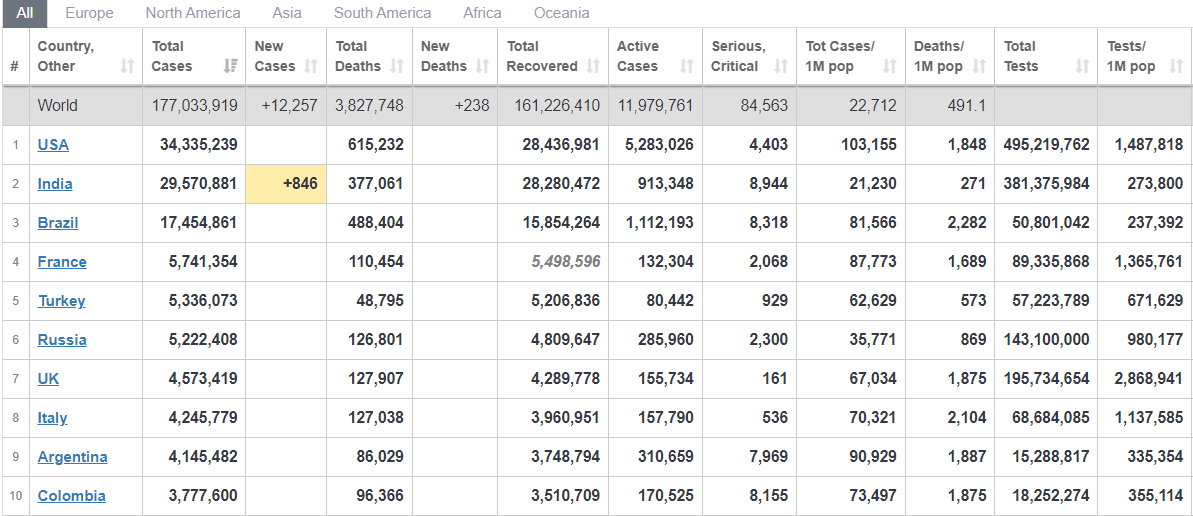Switch to the Asia tab

pos(287,13)
